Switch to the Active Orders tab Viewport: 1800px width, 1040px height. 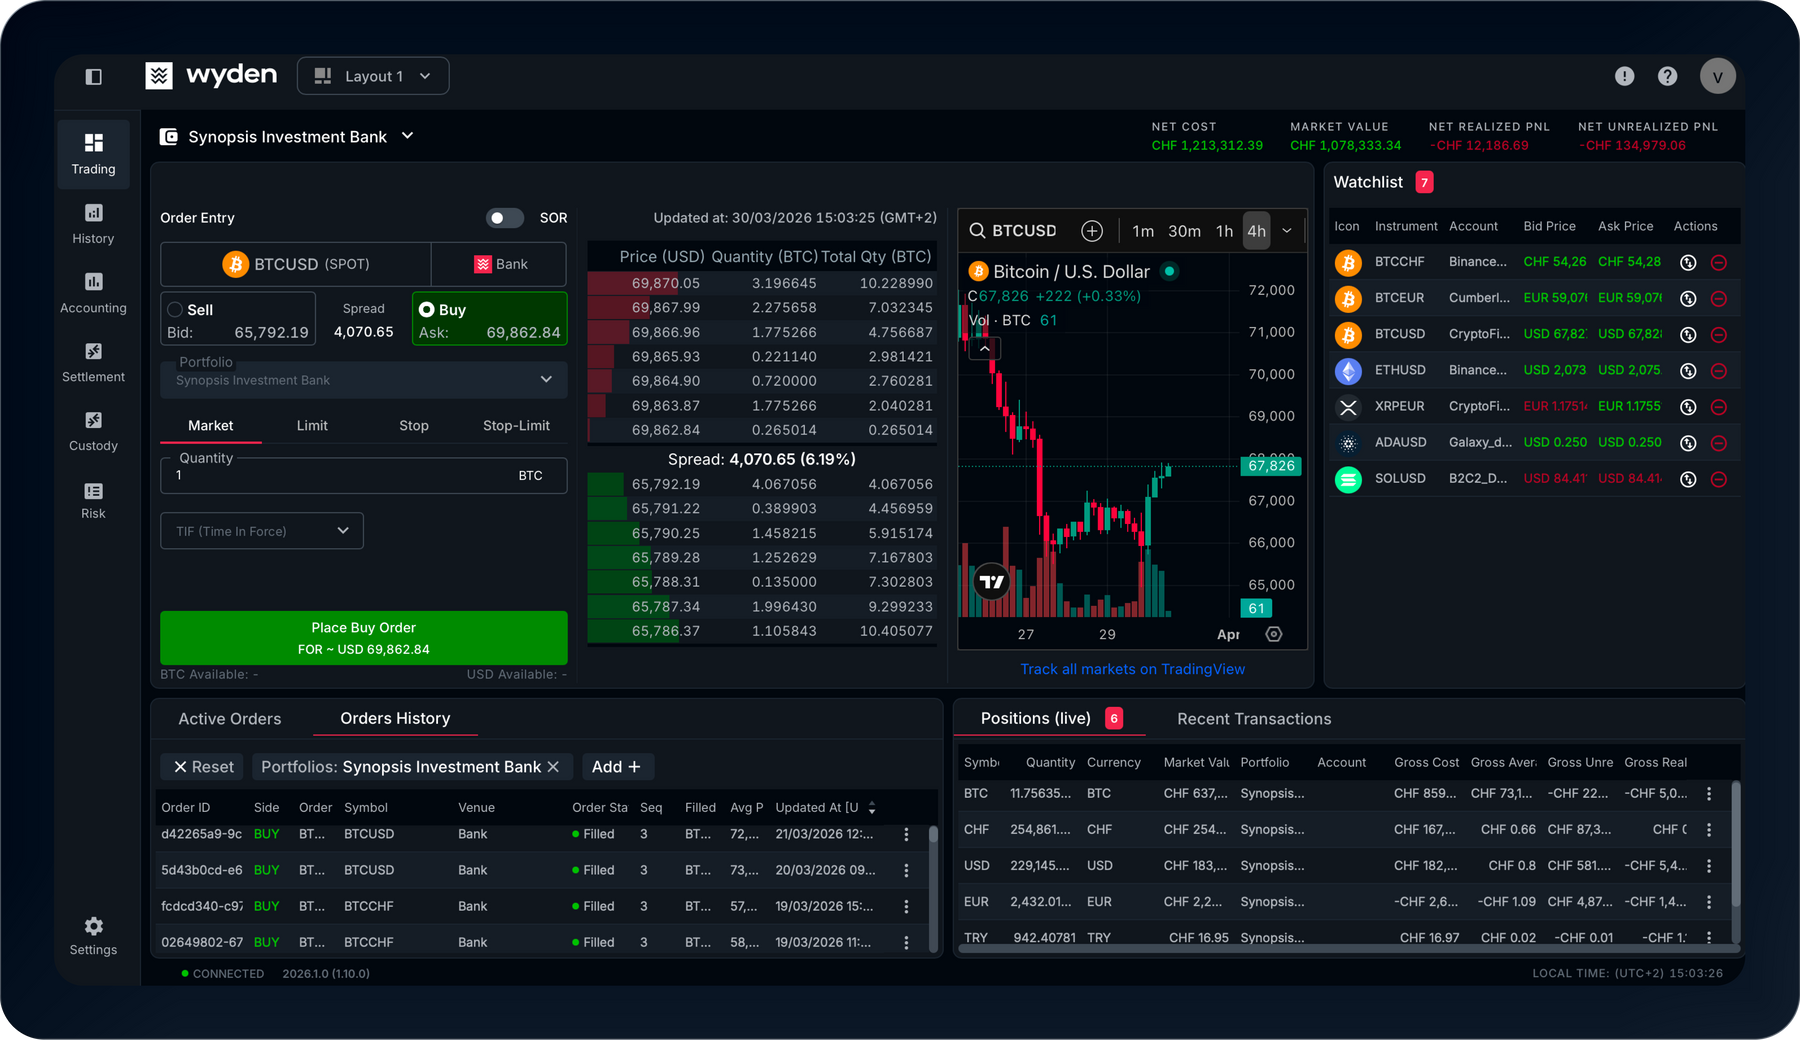coord(230,719)
